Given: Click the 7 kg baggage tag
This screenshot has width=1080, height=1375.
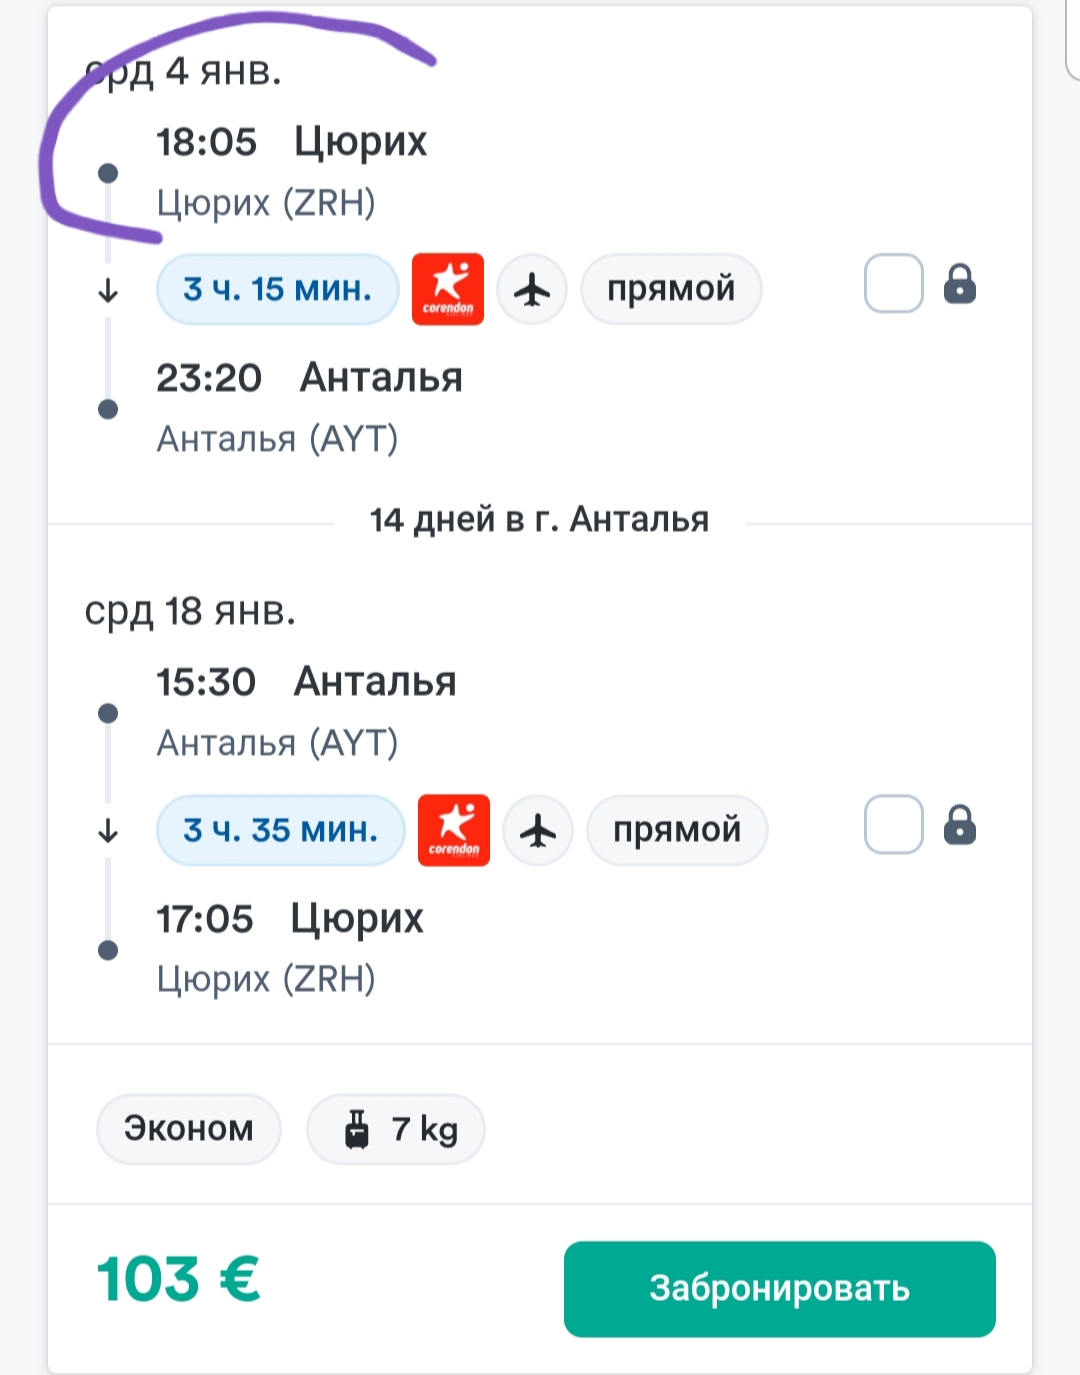Looking at the screenshot, I should tap(396, 1129).
